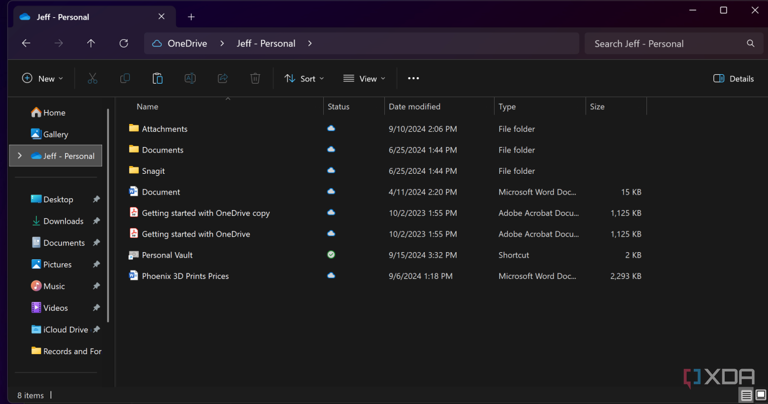Expand the Jeff - Personal tree node
This screenshot has height=404, width=768.
point(20,156)
